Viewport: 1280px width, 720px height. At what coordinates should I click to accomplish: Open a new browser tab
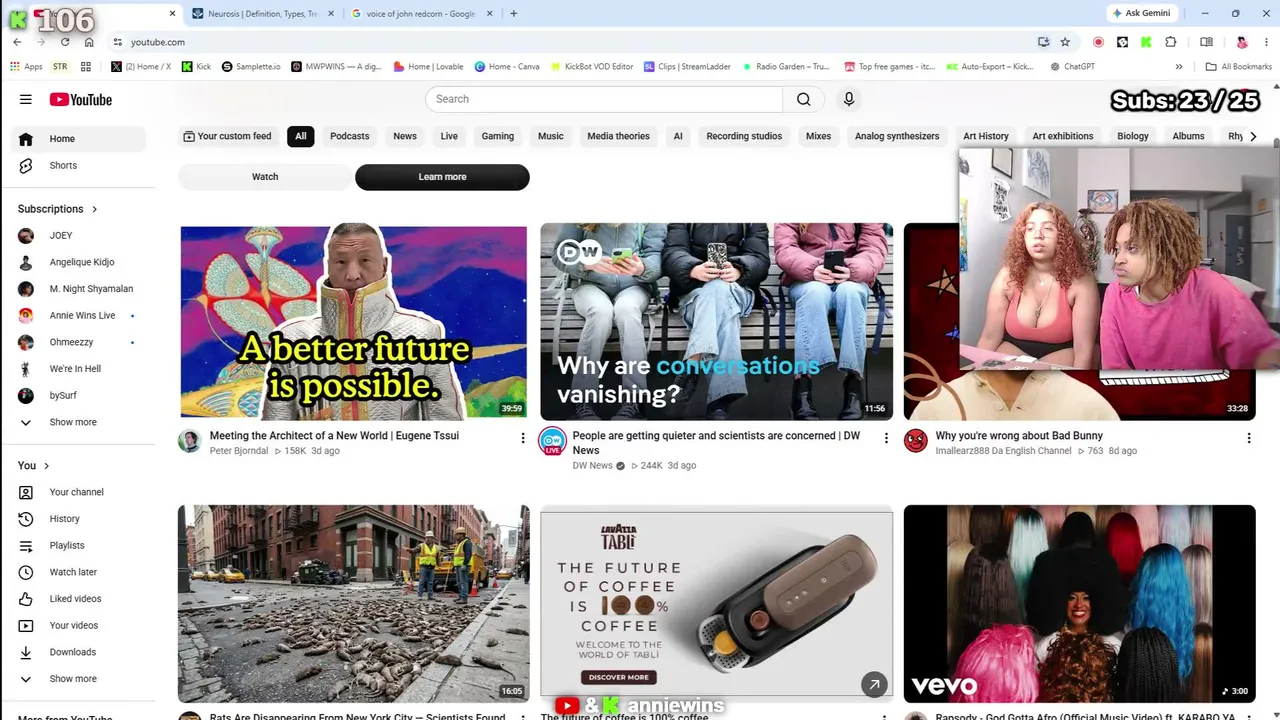(514, 14)
